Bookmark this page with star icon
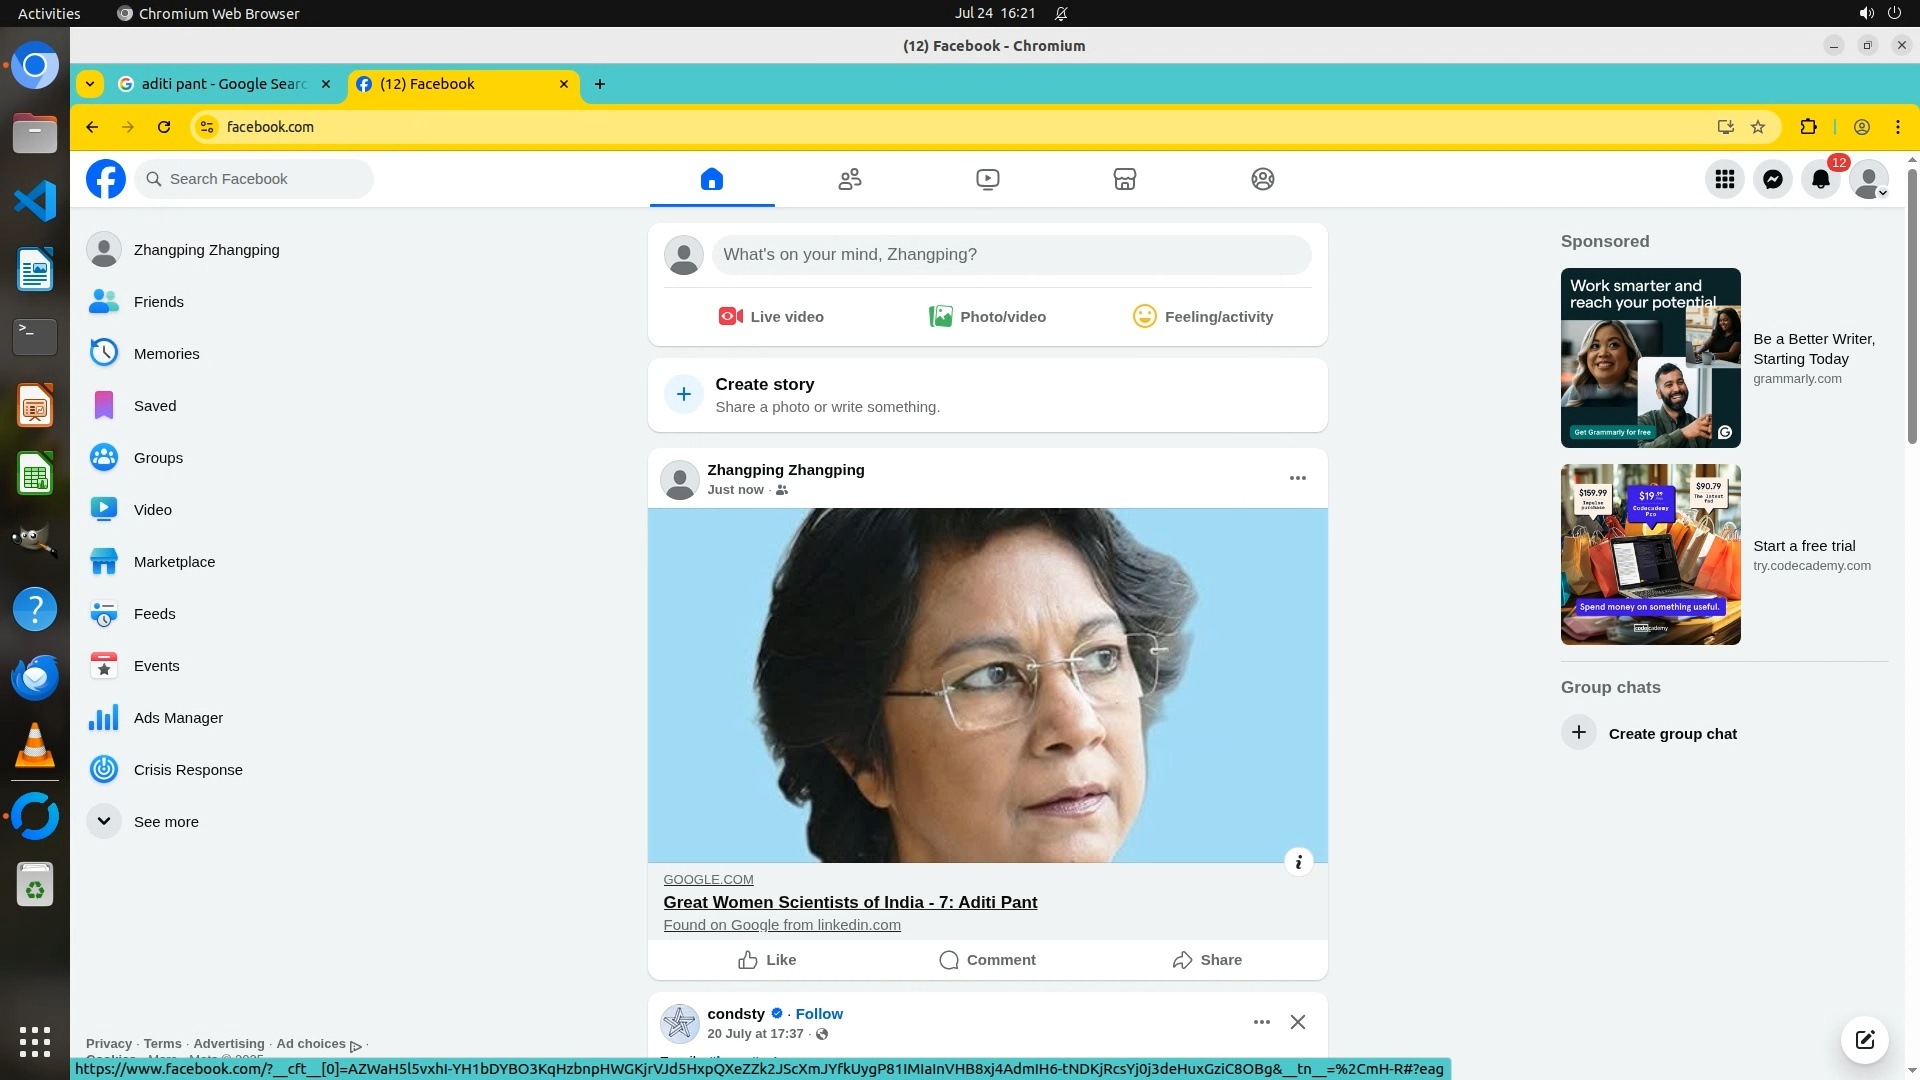The height and width of the screenshot is (1080, 1920). (x=1758, y=127)
